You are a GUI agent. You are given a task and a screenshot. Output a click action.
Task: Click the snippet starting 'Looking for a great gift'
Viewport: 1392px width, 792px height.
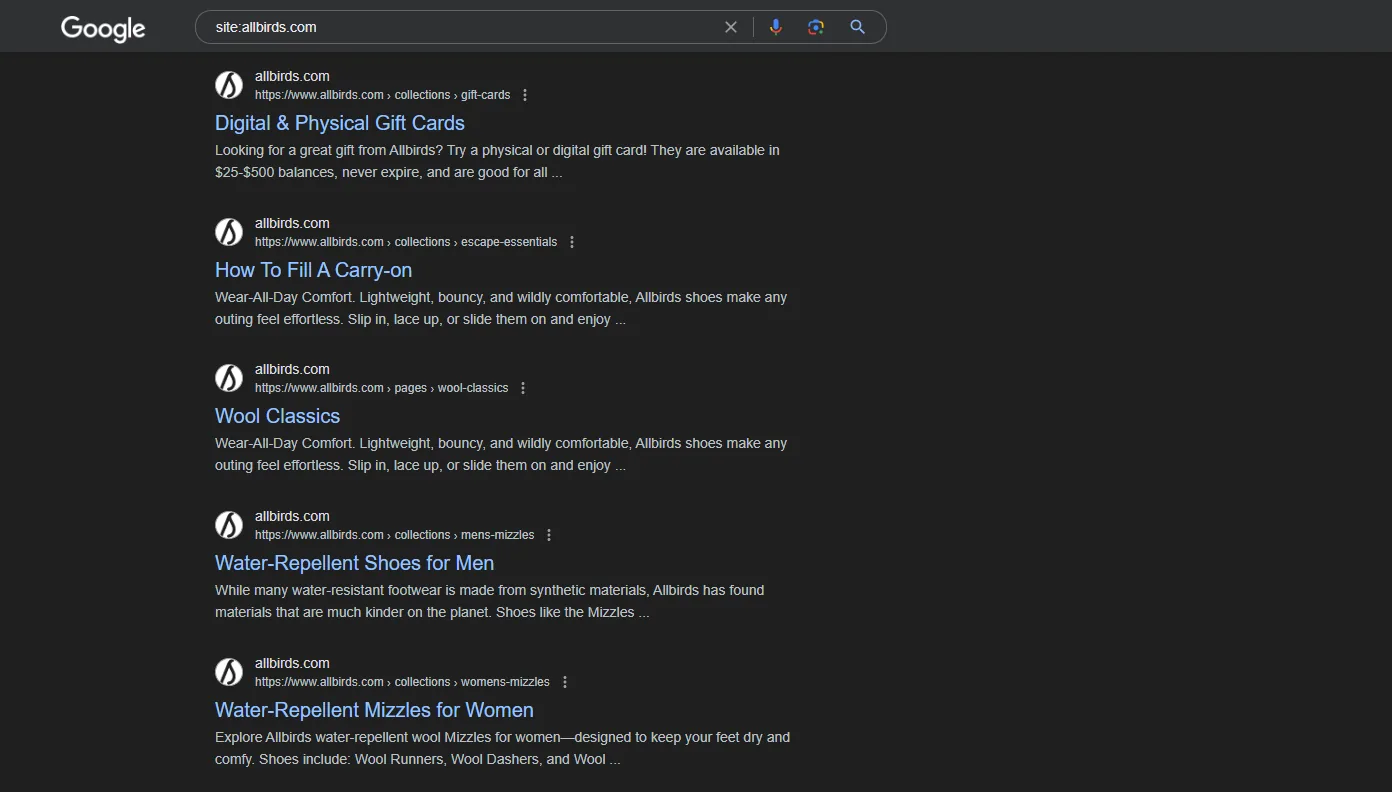[x=497, y=161]
